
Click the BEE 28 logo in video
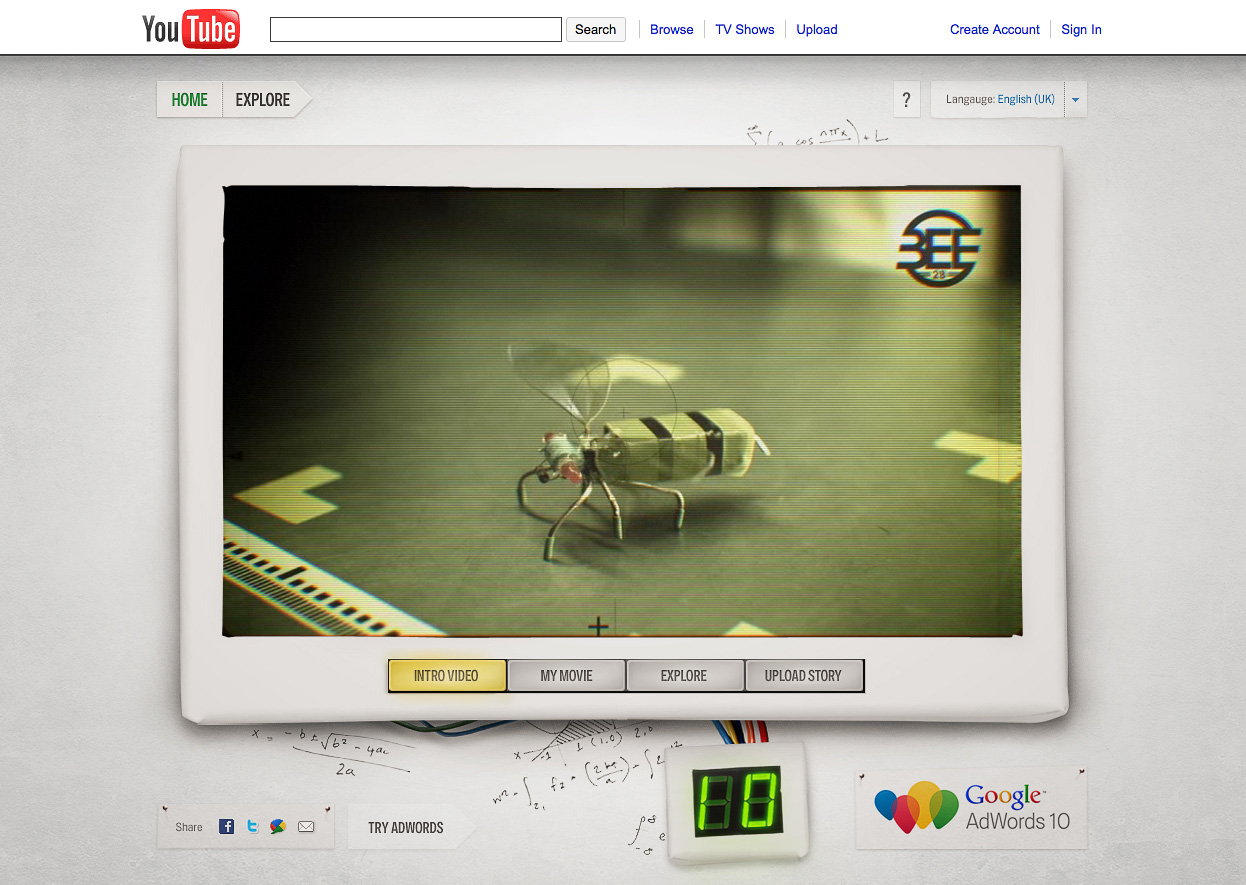(939, 250)
